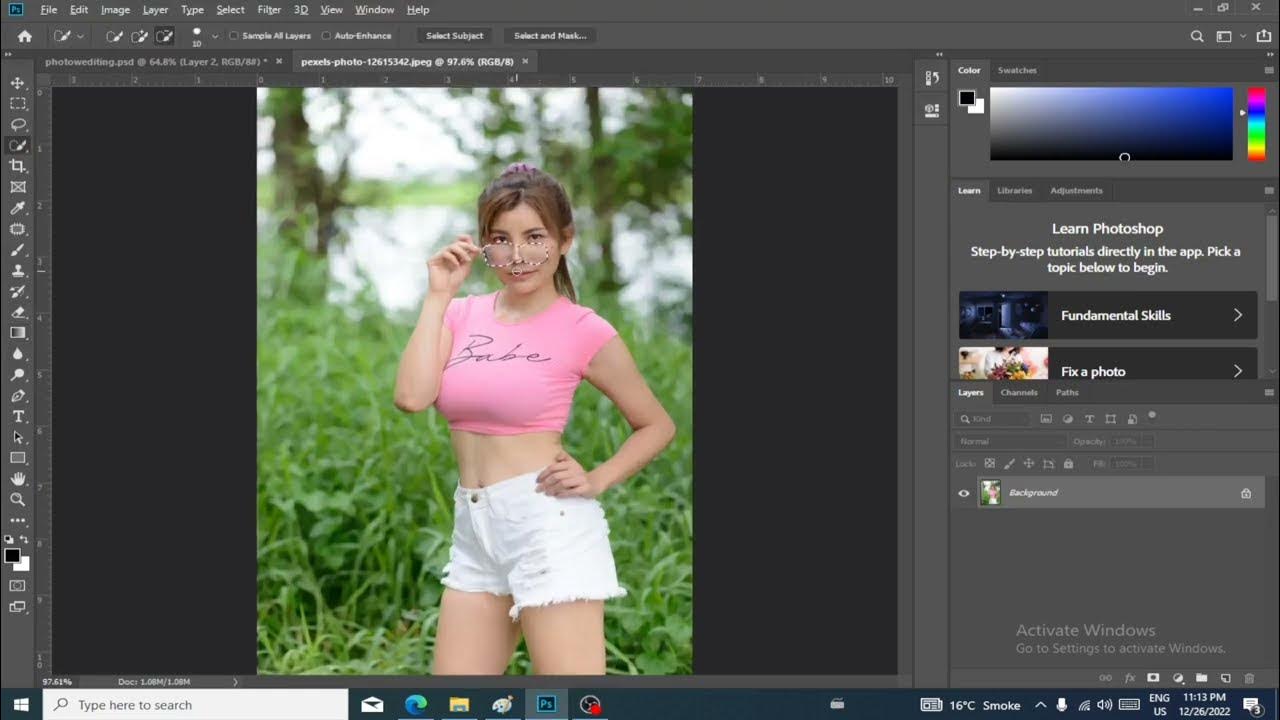The image size is (1280, 720).
Task: Hide the Background layer using eye icon
Action: (964, 493)
